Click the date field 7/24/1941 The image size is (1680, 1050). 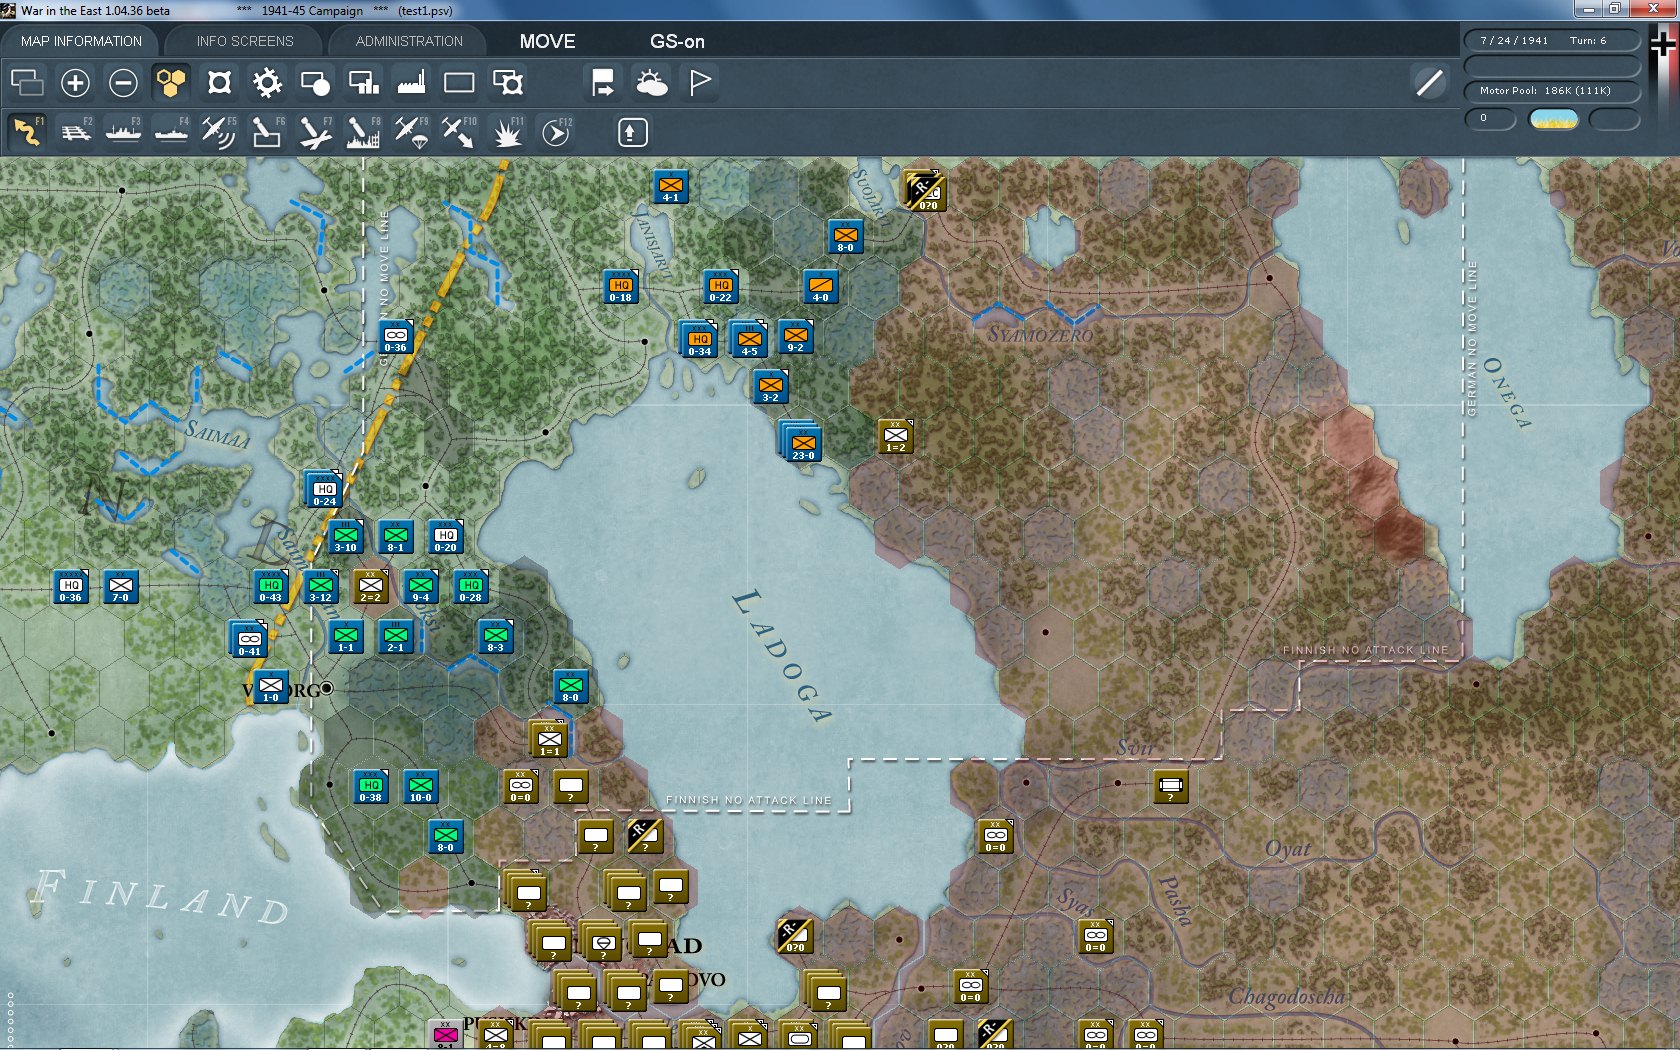pos(1552,41)
